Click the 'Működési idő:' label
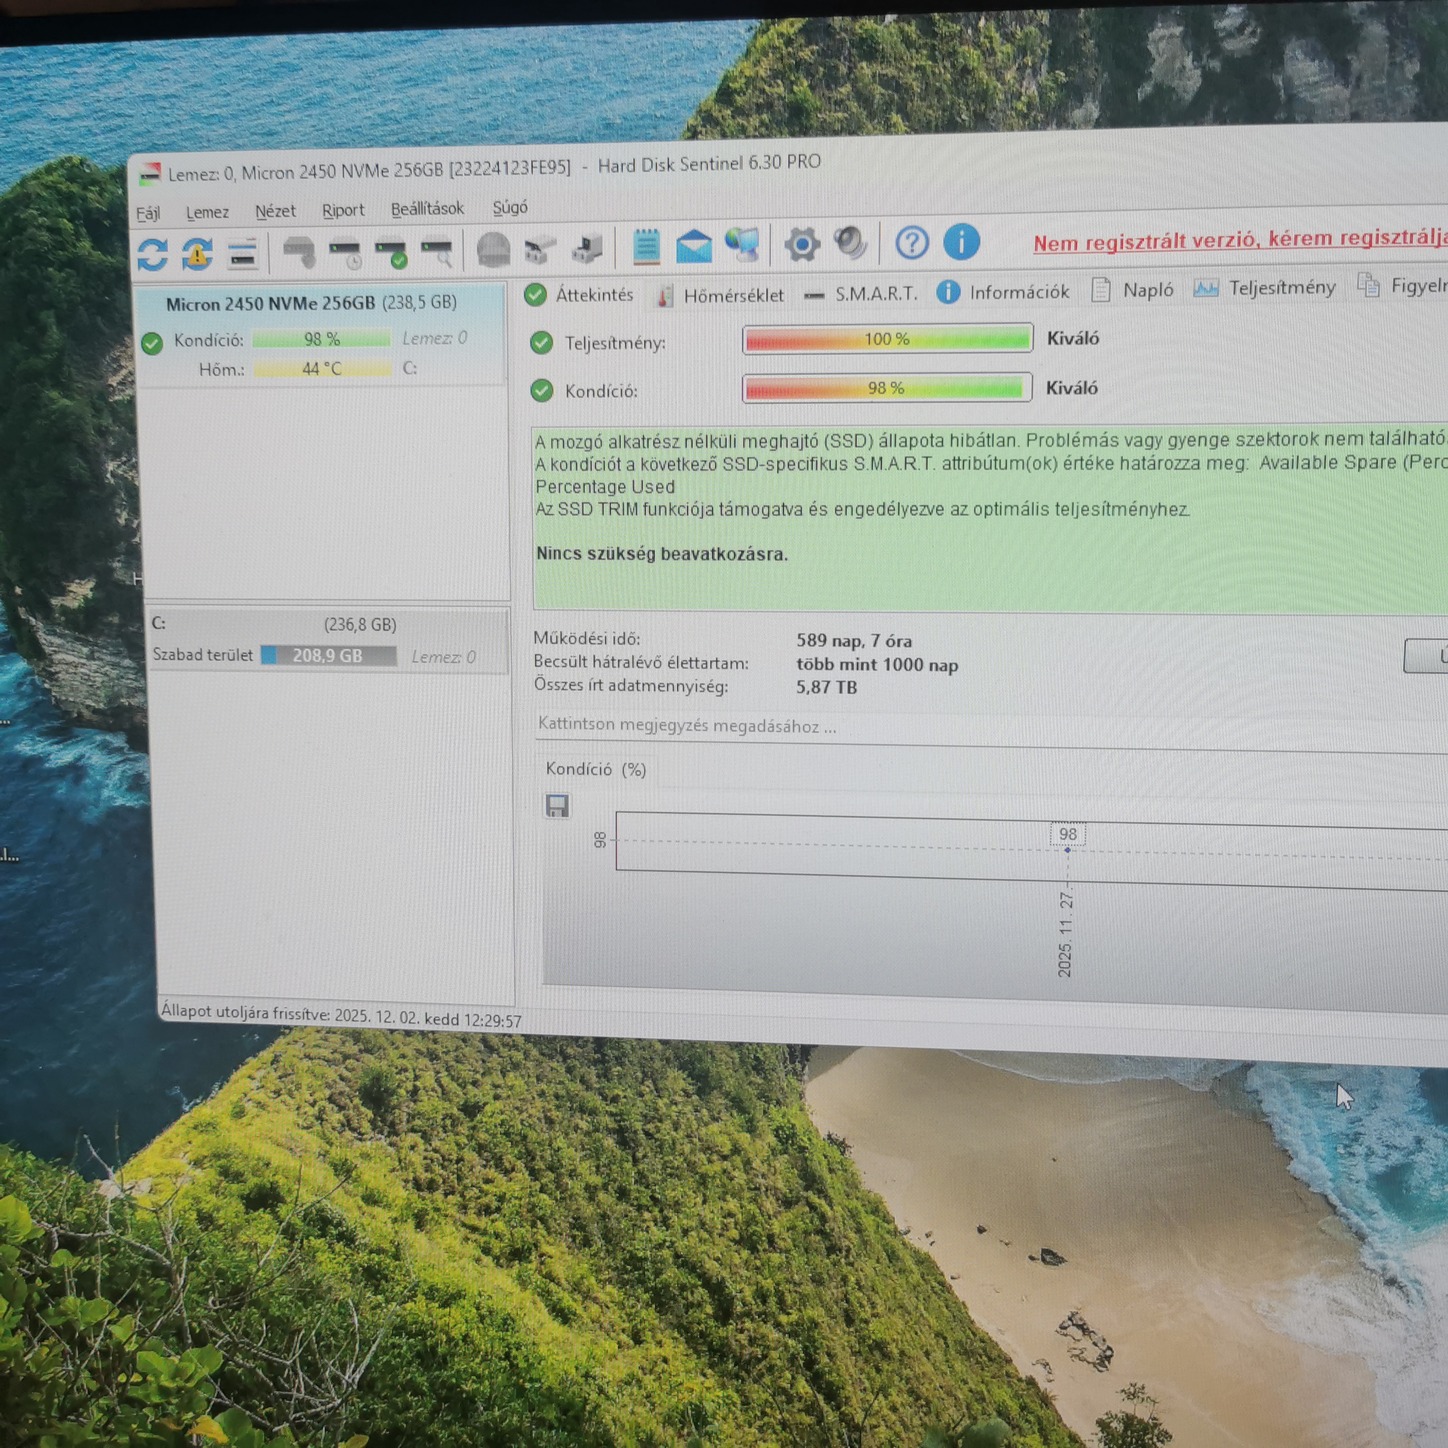 pos(587,638)
